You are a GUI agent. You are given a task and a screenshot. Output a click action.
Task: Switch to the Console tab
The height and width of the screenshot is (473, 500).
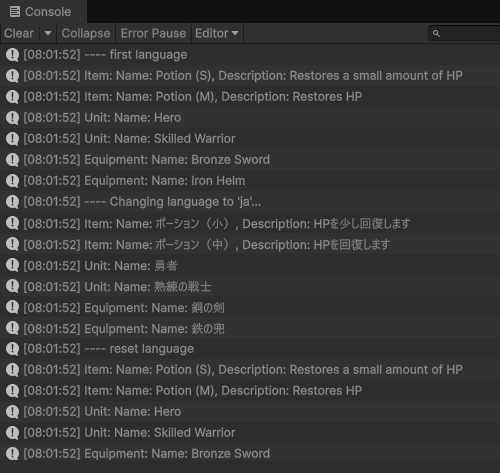pos(43,12)
